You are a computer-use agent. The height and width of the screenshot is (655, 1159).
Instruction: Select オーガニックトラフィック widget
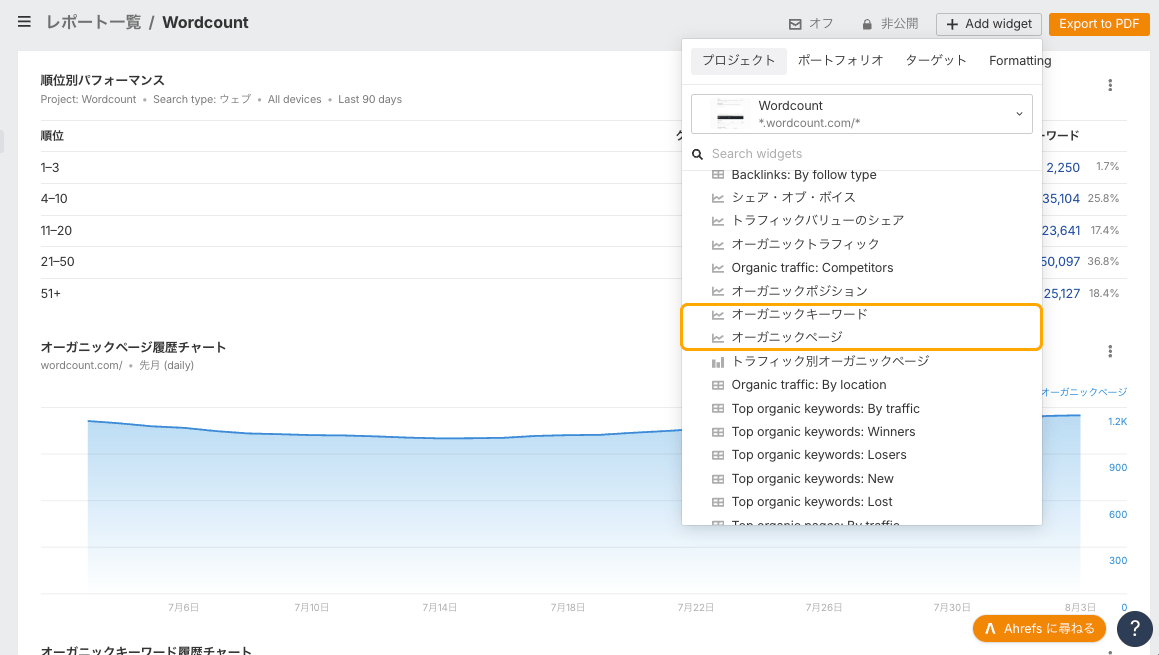click(805, 244)
